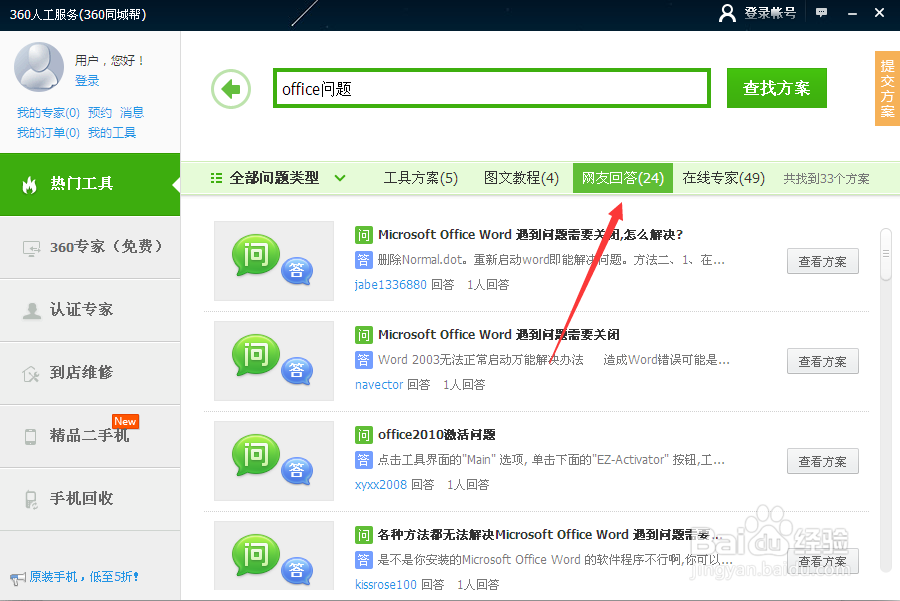This screenshot has height=601, width=900.
Task: Click the wrench icon beside 到店维修
Action: (x=30, y=374)
